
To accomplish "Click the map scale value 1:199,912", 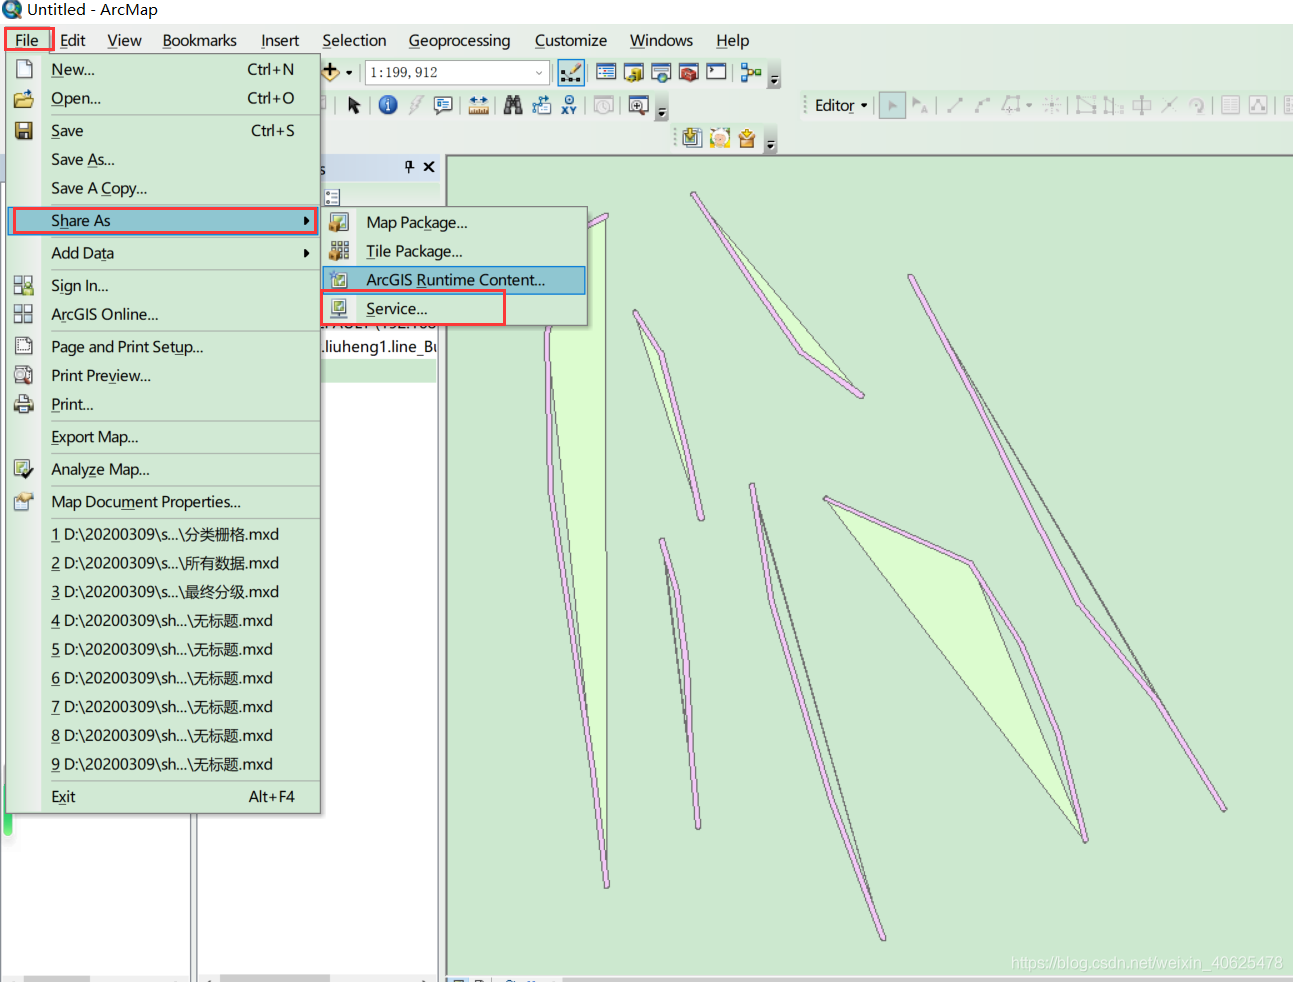I will tap(404, 73).
